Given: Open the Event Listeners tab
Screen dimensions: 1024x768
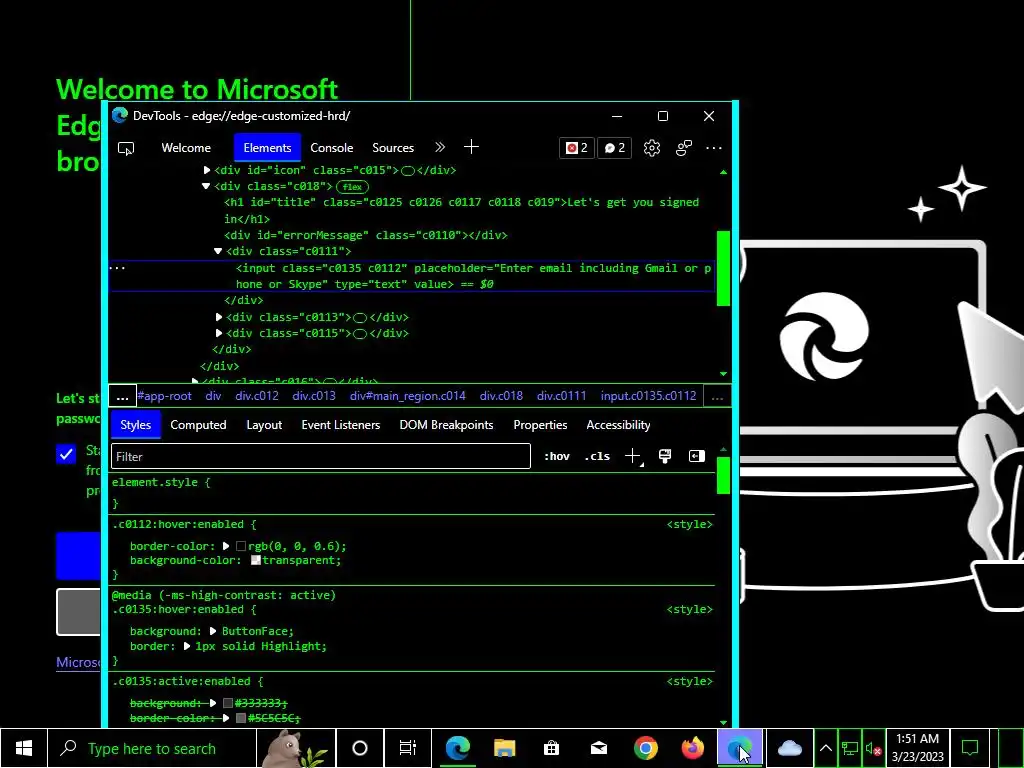Looking at the screenshot, I should coord(341,425).
